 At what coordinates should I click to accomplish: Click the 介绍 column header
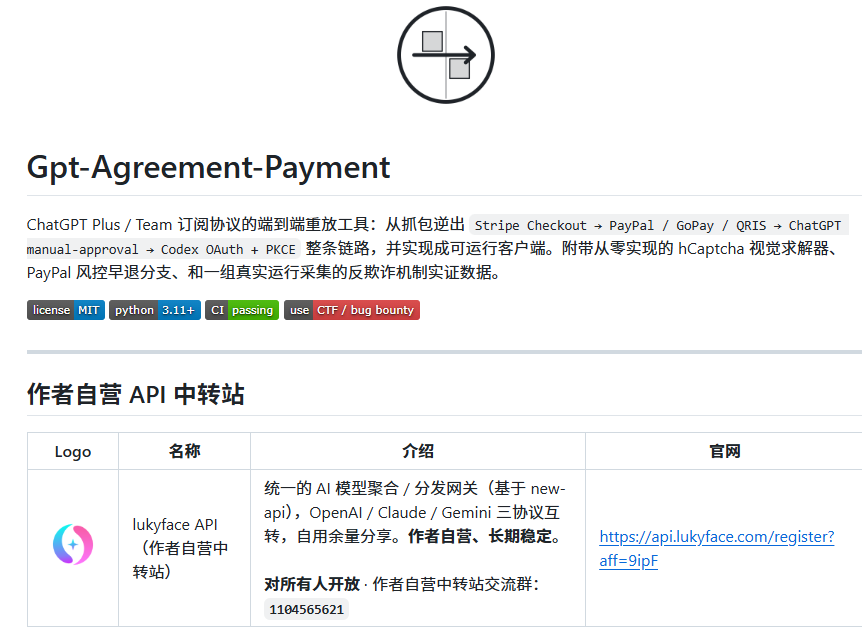pos(418,451)
